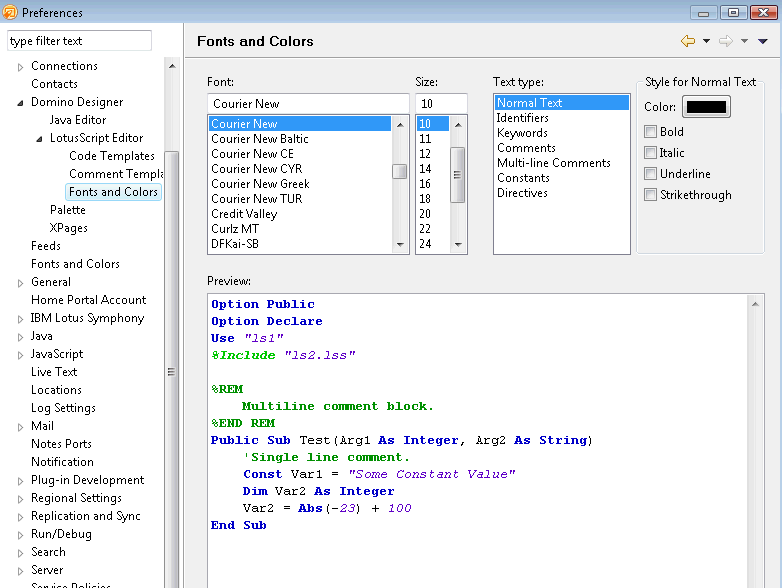782x588 pixels.
Task: Expand the JavaScript tree node
Action: click(20, 355)
